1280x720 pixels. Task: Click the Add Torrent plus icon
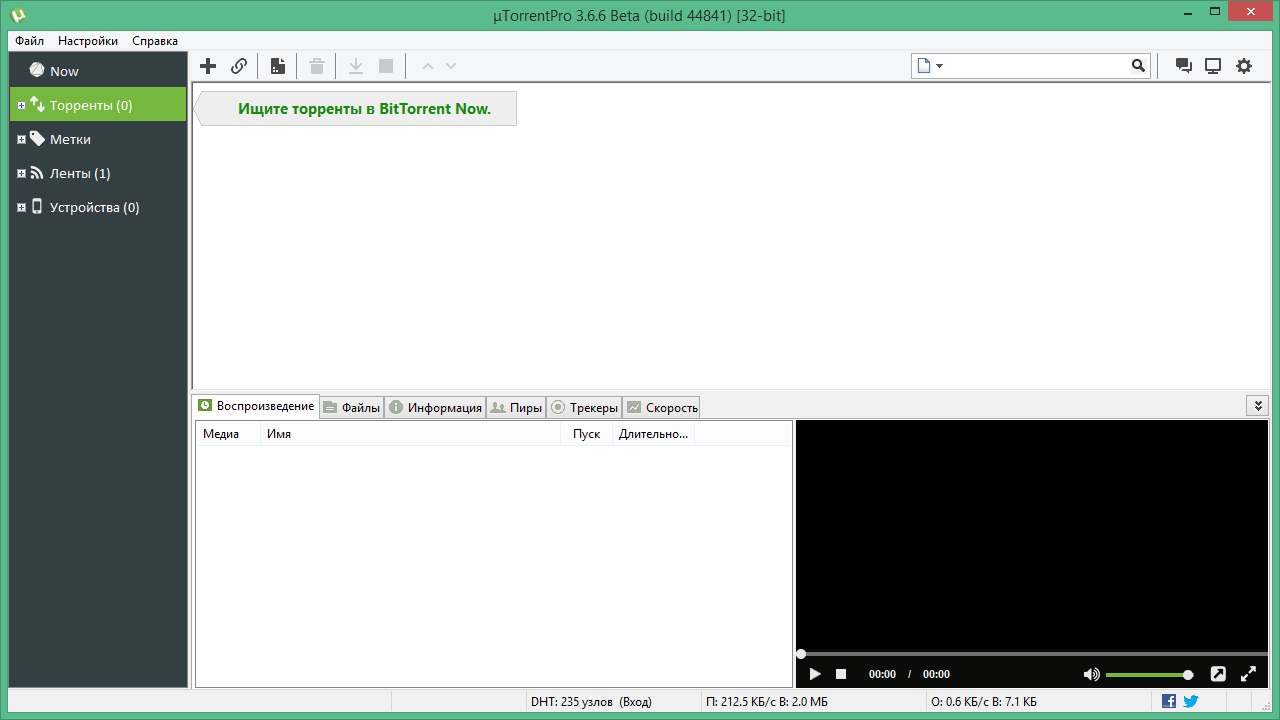(x=208, y=65)
